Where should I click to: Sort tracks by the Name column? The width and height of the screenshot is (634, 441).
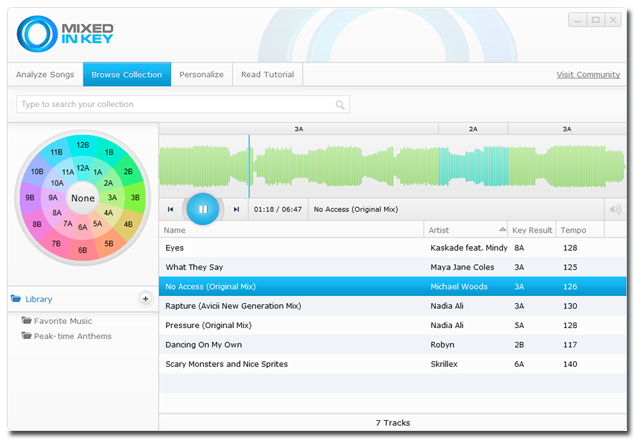[x=291, y=230]
